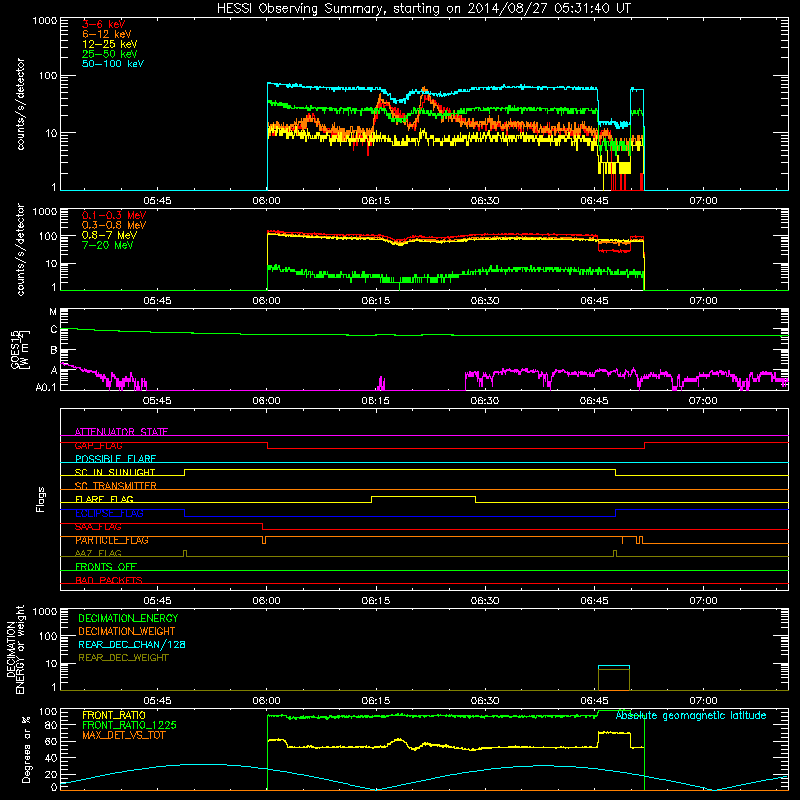
Task: Select the 25-50 keV legend label
Action: pos(110,54)
